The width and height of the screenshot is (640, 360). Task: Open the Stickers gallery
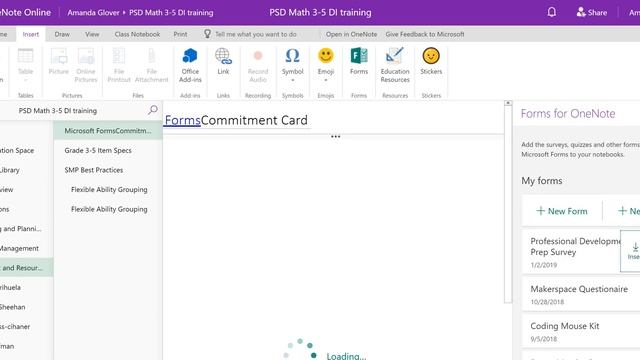tap(431, 62)
